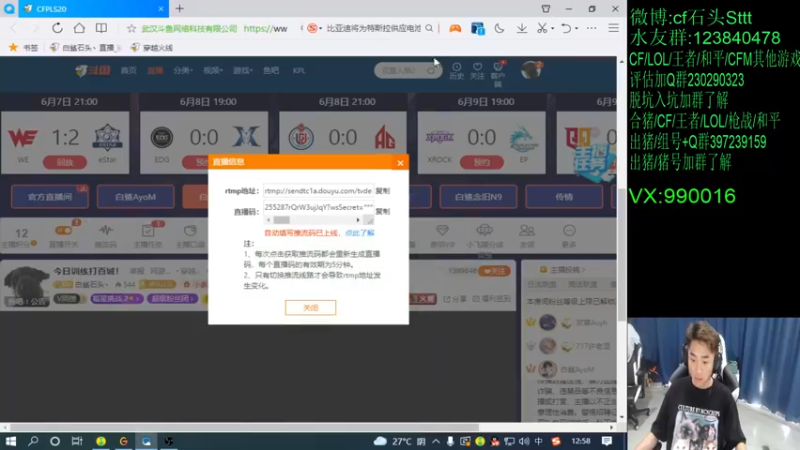Expand the undo closed tab dropdown arrow

coord(577,29)
